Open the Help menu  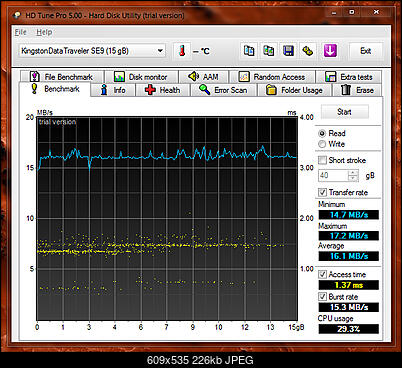pos(44,32)
